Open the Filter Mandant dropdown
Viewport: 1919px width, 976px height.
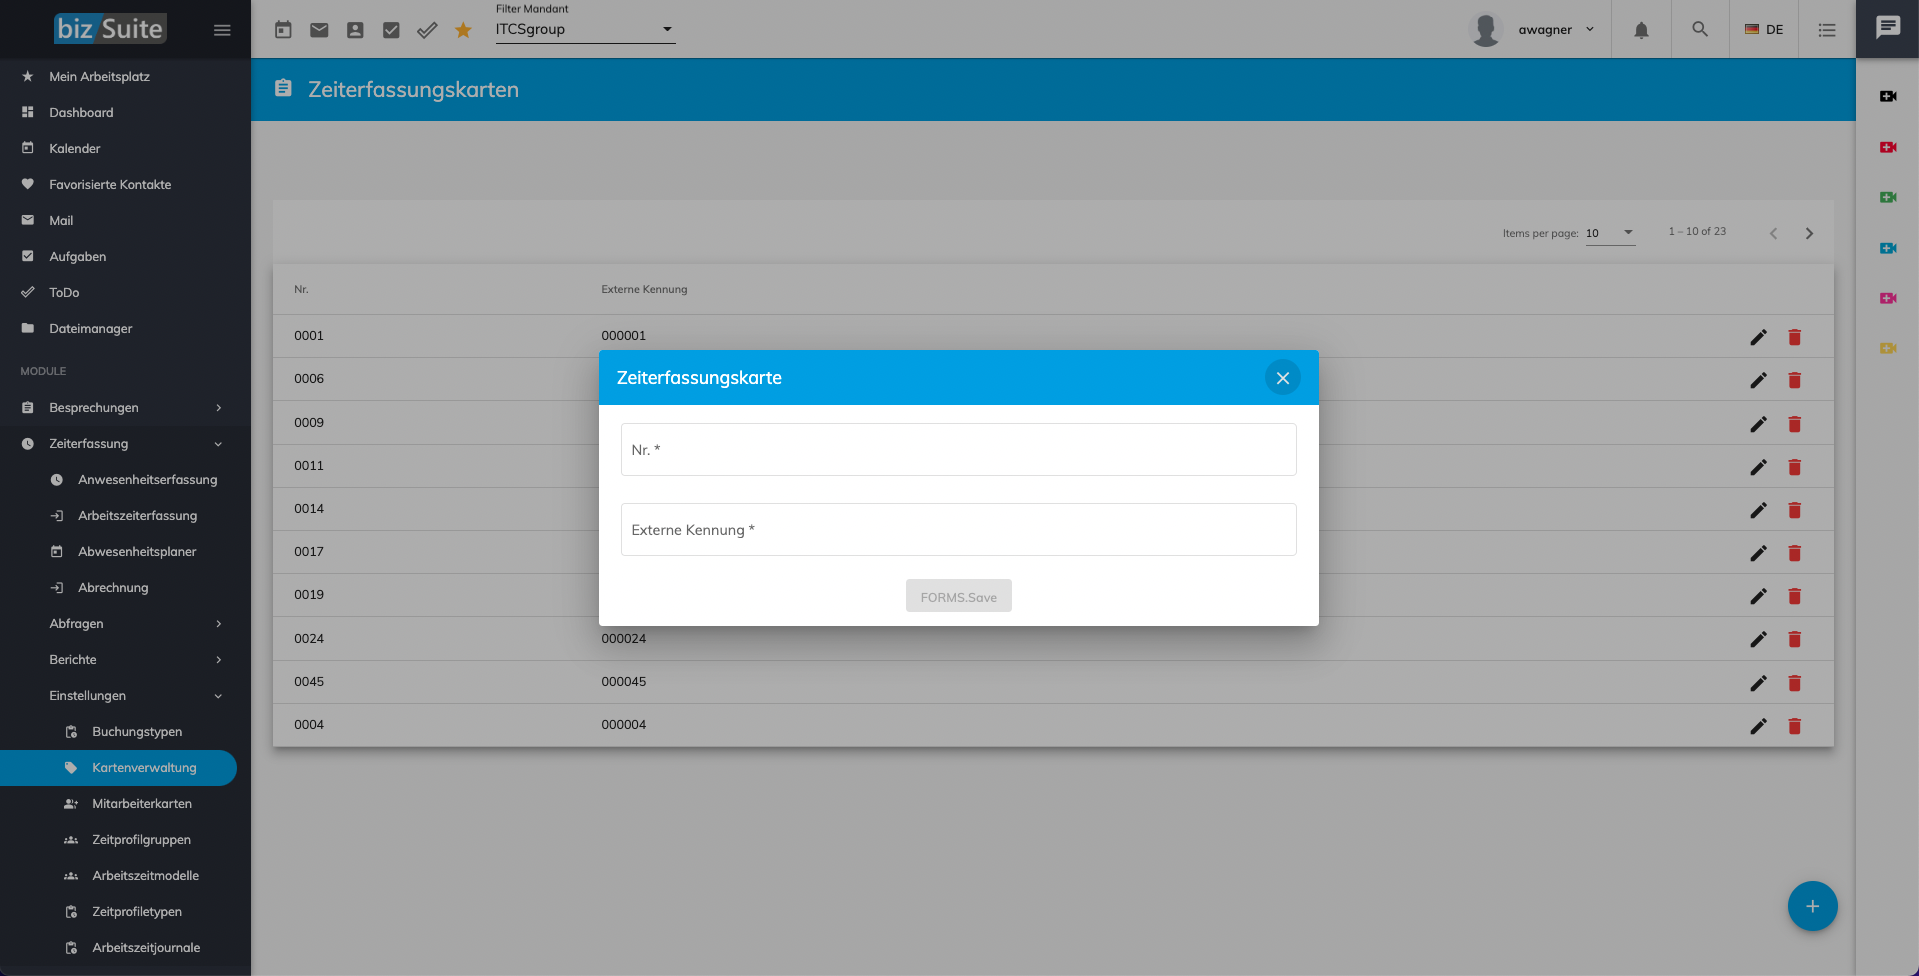585,30
